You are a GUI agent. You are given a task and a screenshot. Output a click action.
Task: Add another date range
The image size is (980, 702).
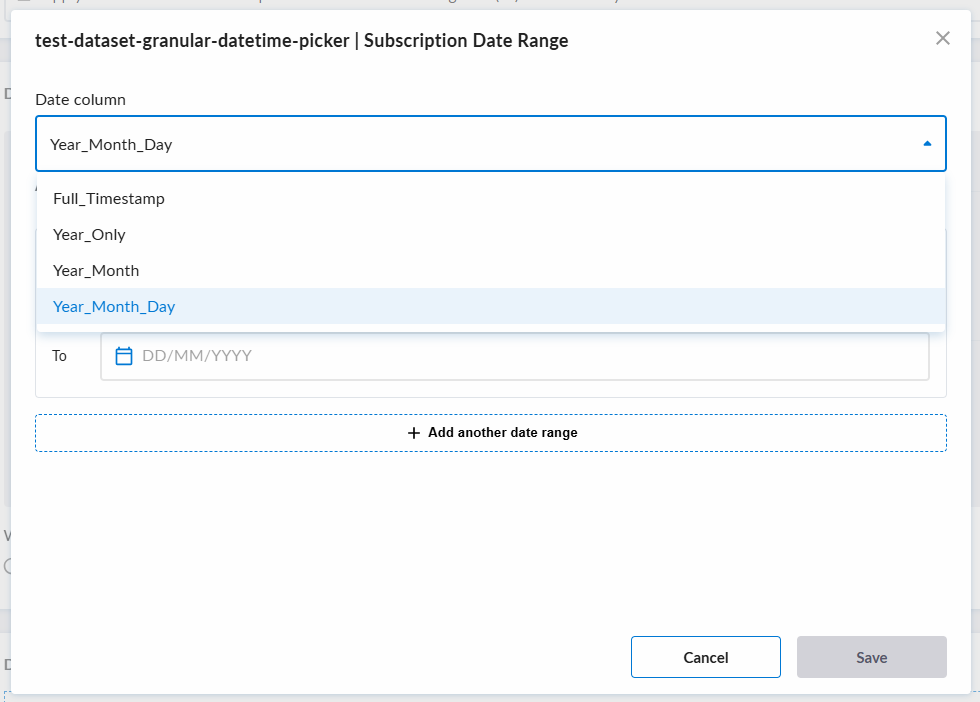tap(491, 433)
